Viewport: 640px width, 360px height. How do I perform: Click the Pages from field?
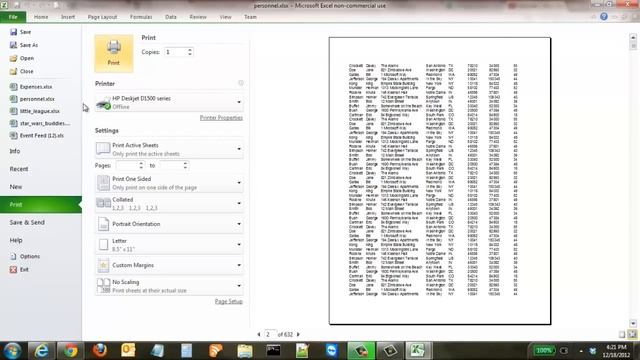point(127,165)
